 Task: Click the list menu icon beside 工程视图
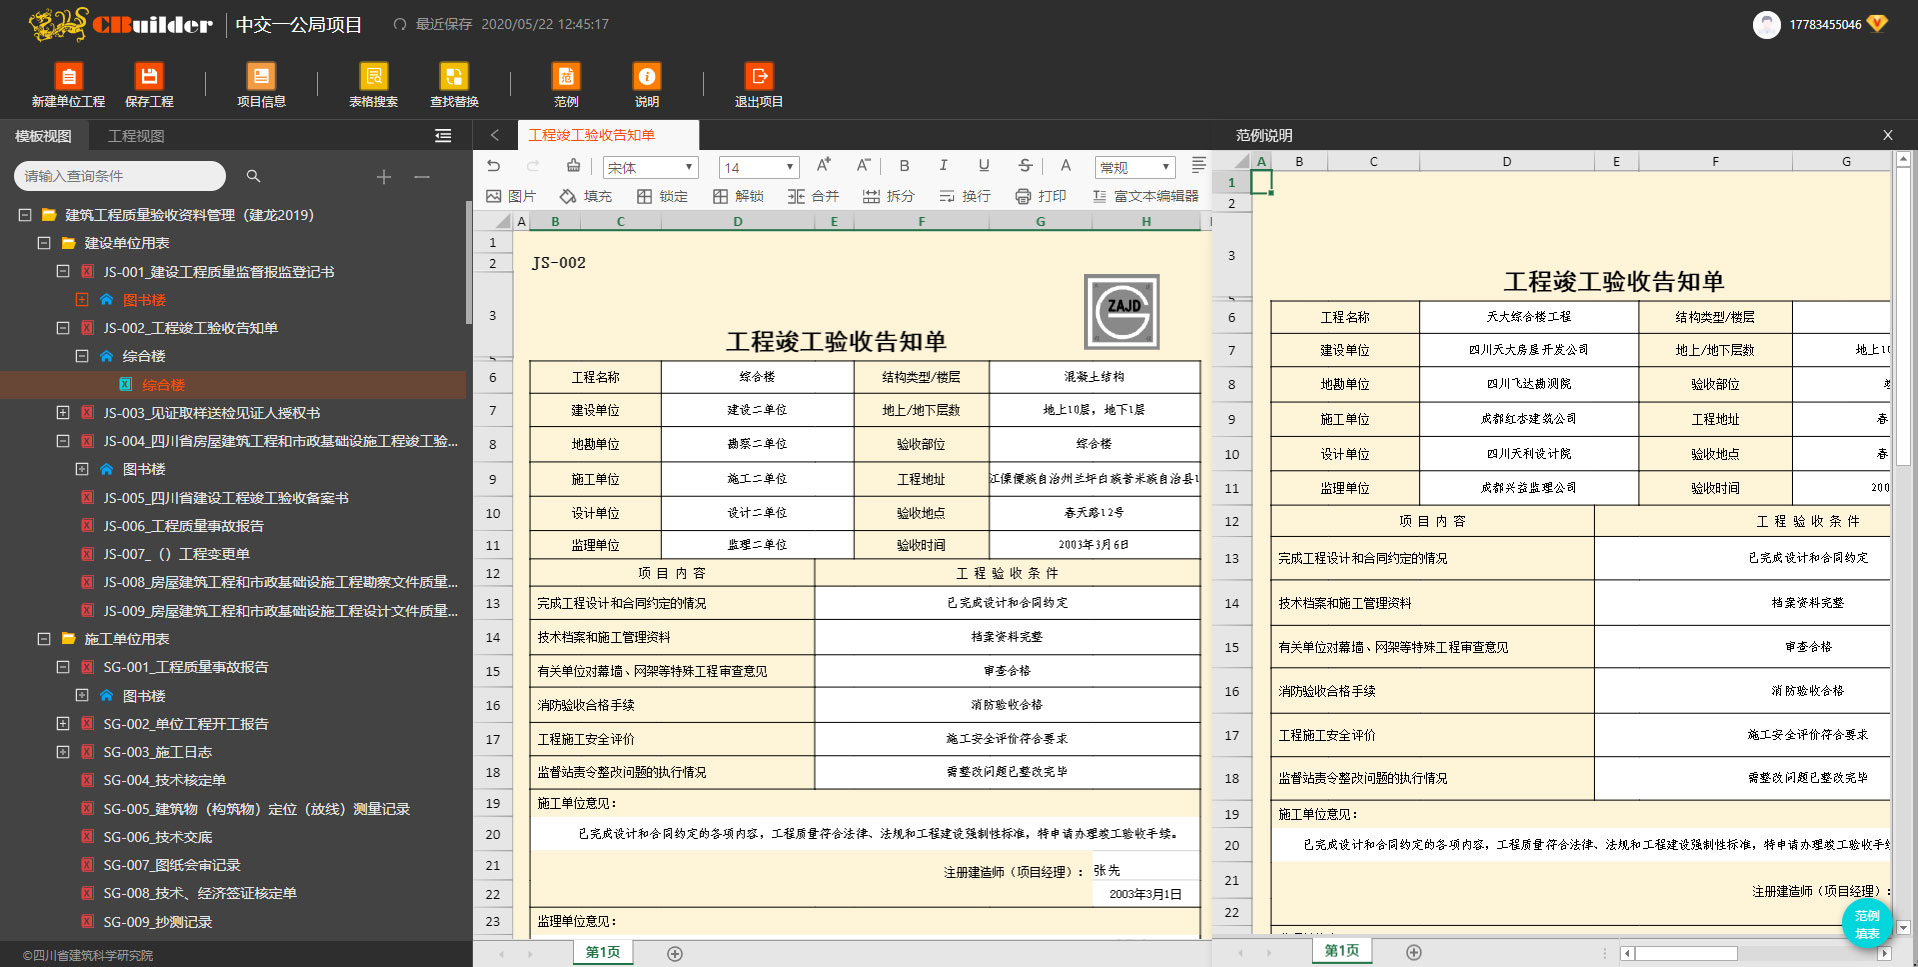(x=443, y=136)
